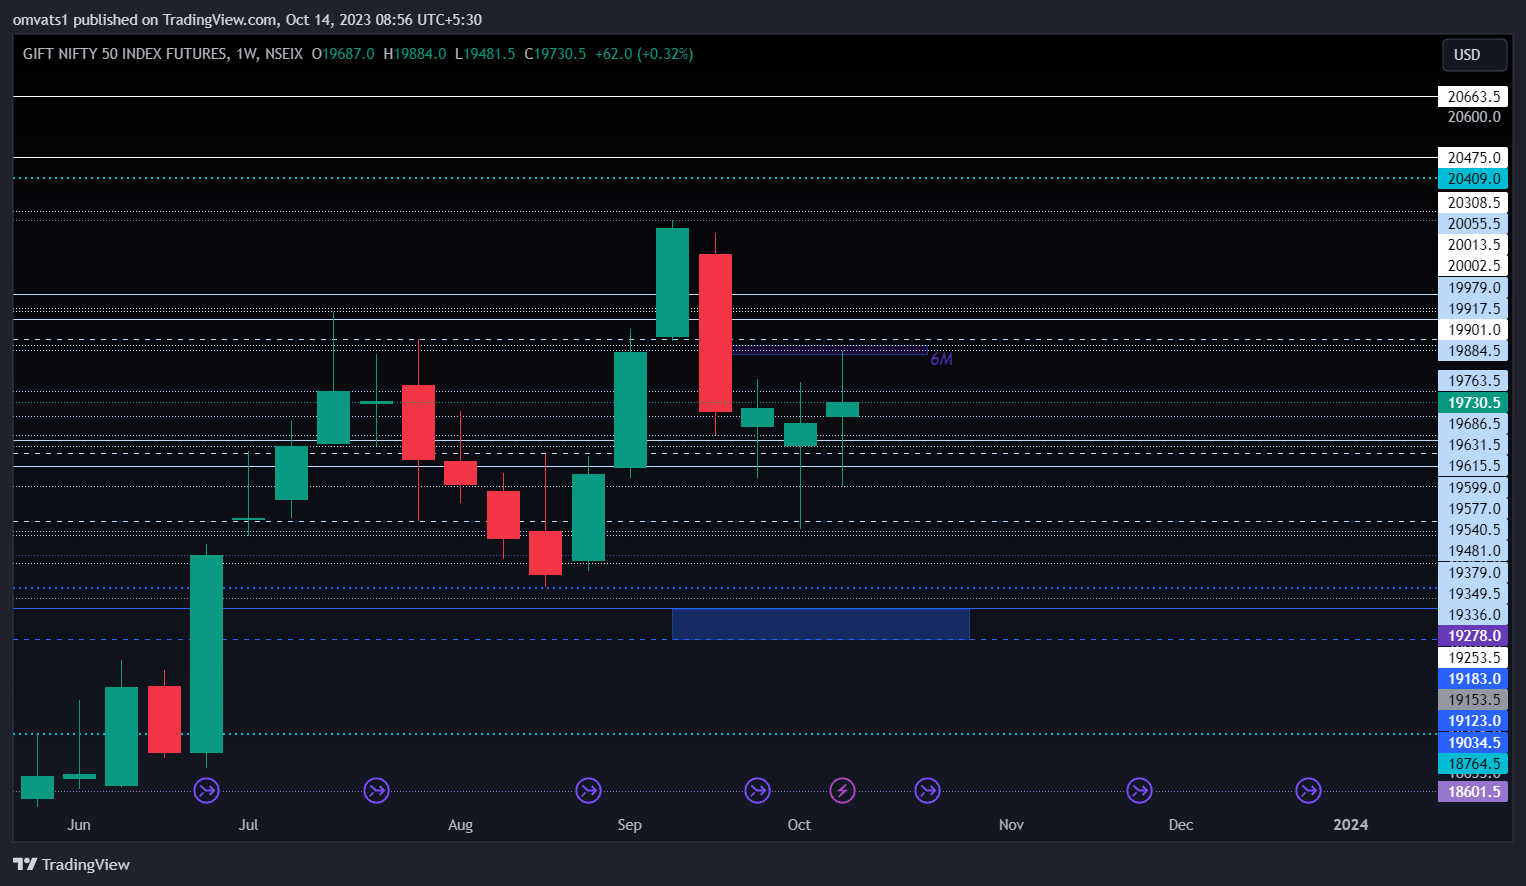Click the 6M label on the chart

click(941, 359)
